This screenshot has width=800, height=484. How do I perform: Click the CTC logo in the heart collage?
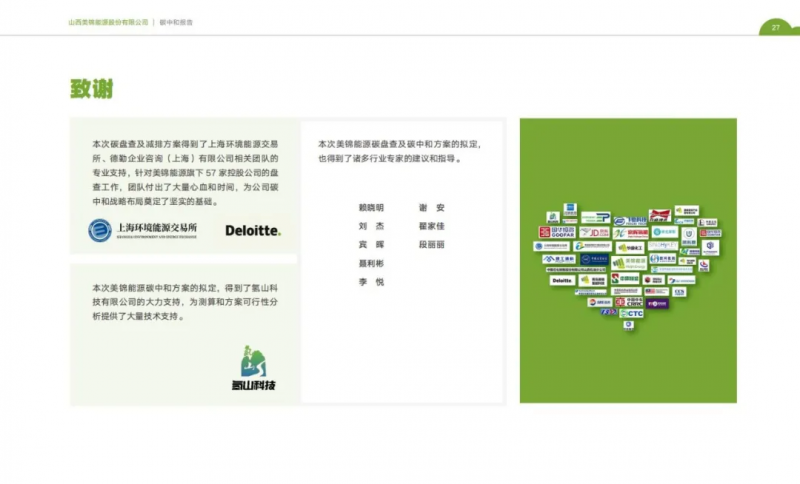[x=632, y=314]
